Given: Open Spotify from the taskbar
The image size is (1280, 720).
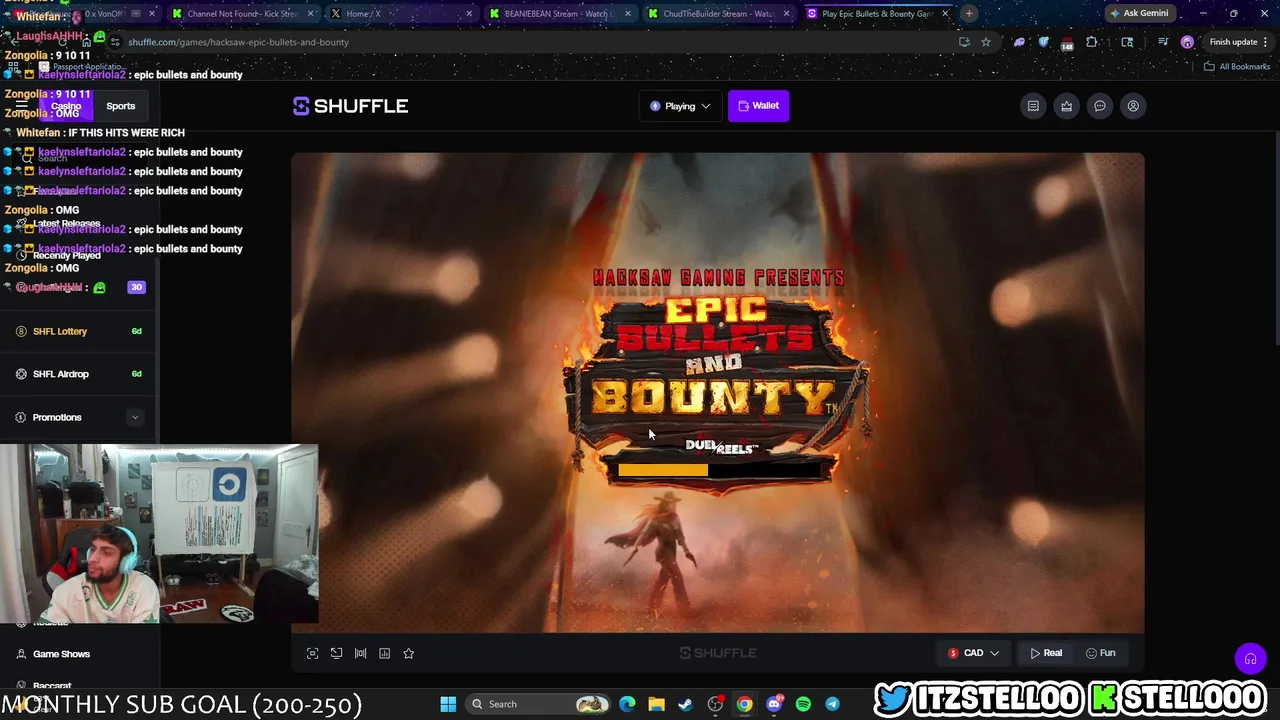Looking at the screenshot, I should (803, 704).
